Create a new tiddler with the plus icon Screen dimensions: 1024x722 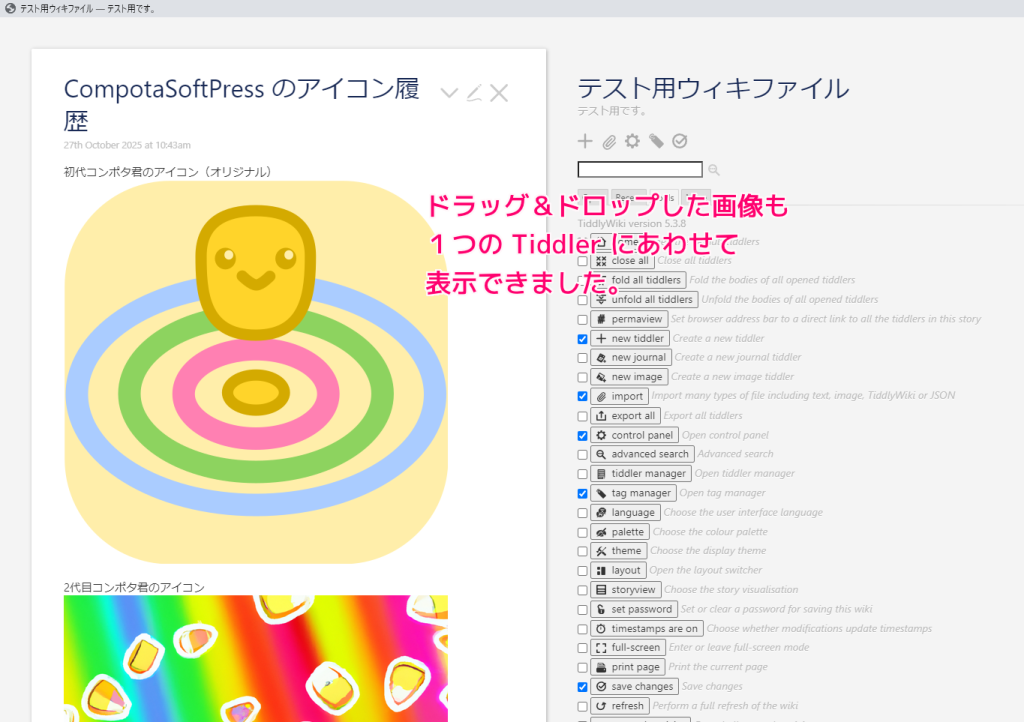point(585,141)
